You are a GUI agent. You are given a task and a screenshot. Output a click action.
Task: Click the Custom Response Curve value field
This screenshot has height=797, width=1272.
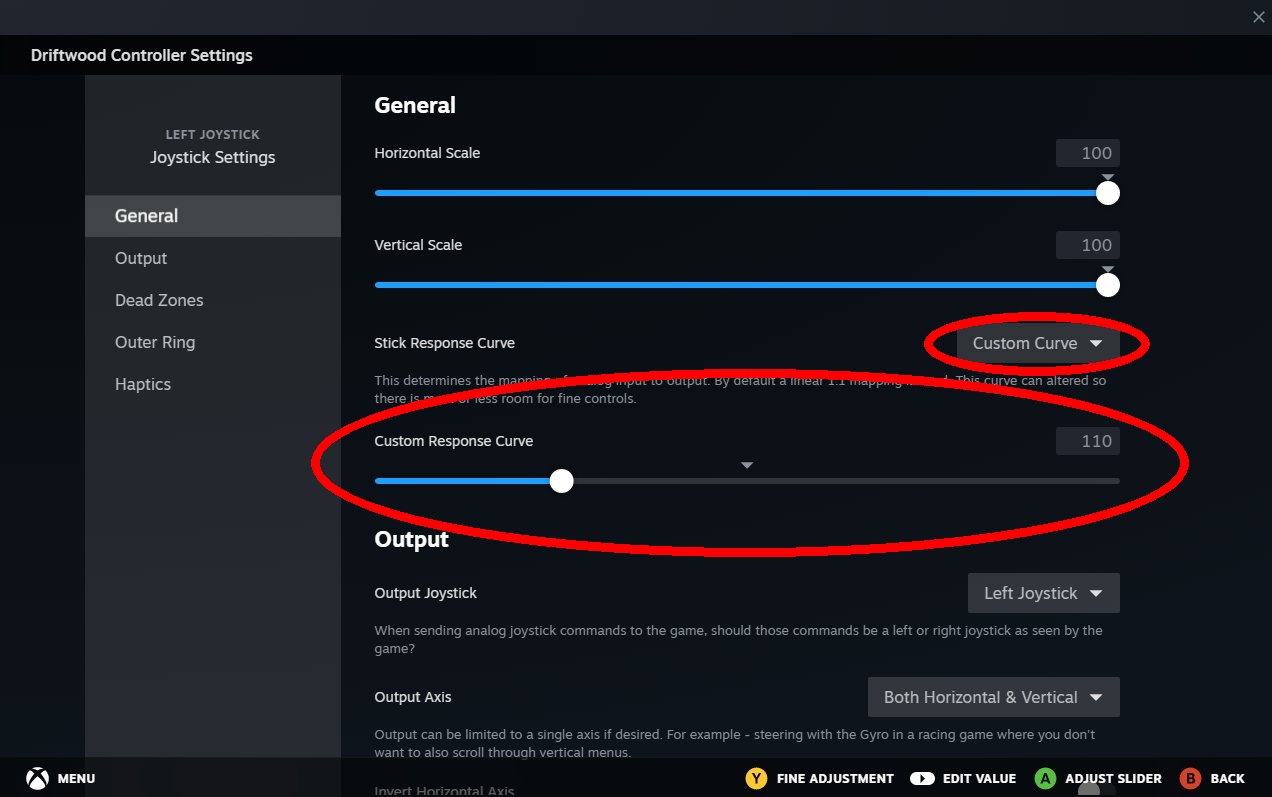pyautogui.click(x=1088, y=441)
